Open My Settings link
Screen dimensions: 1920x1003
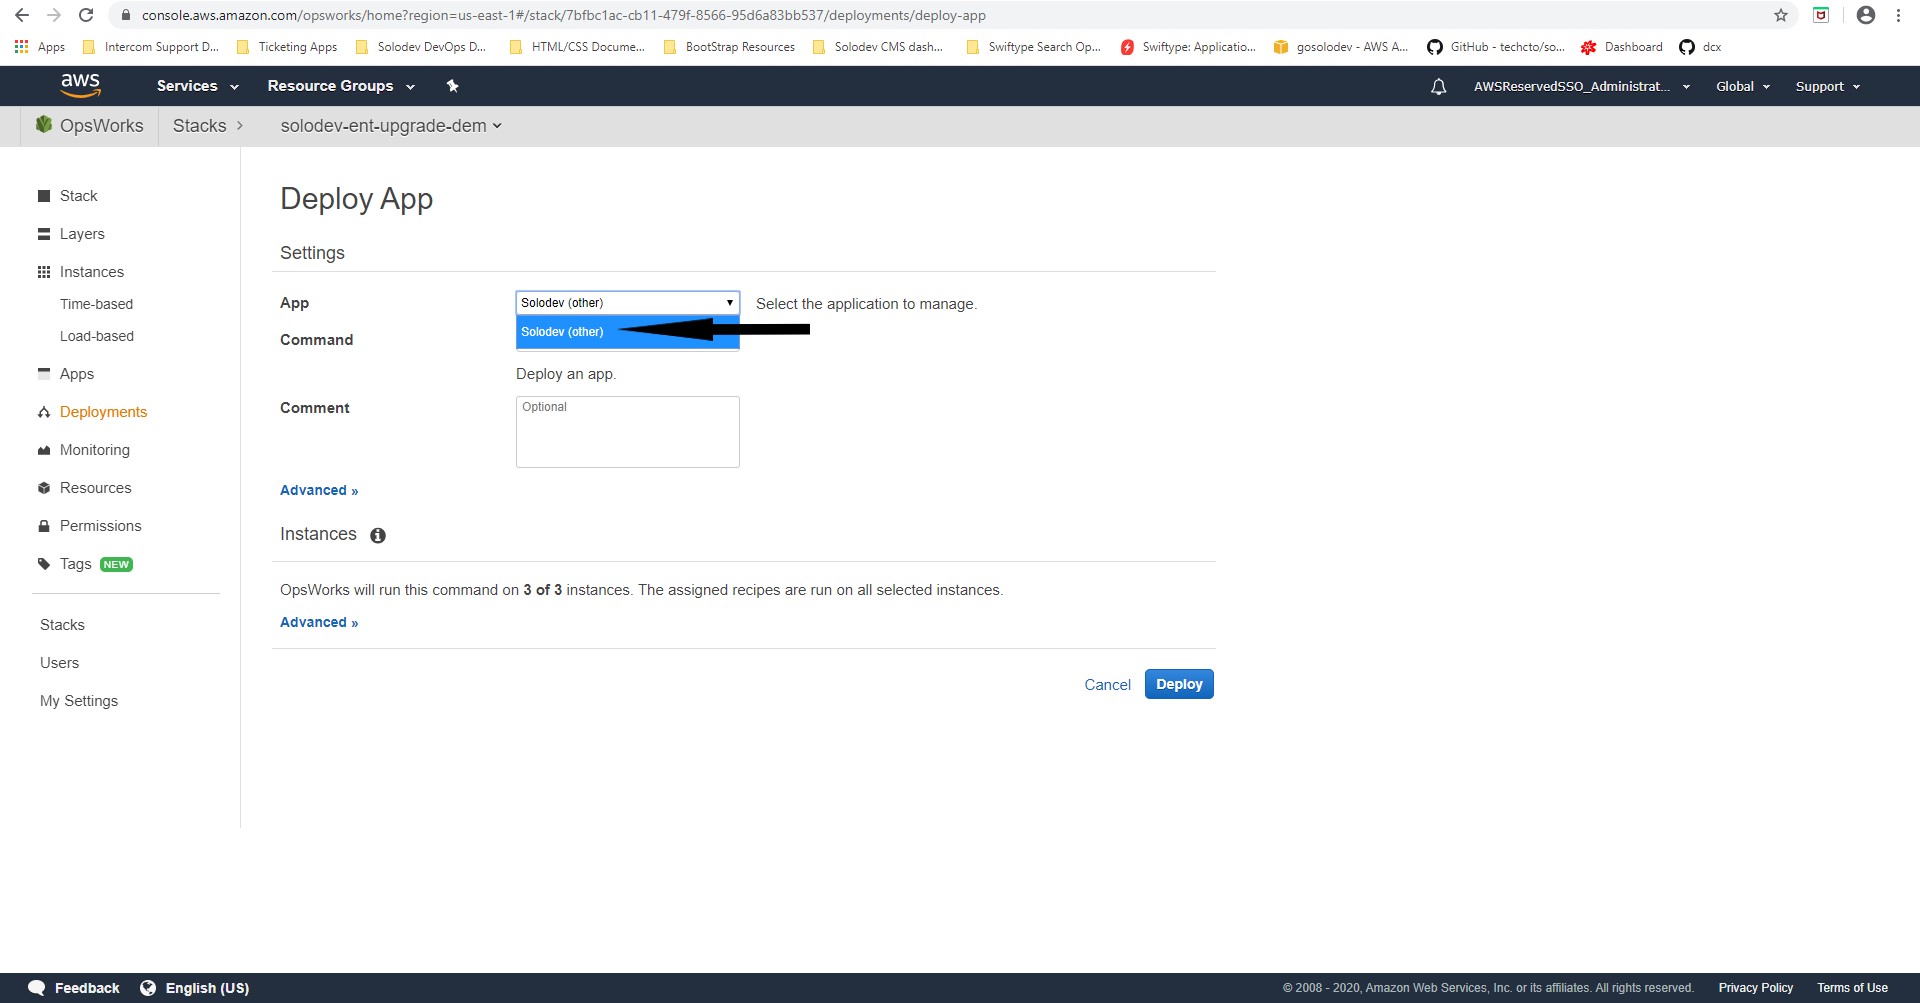click(x=79, y=701)
